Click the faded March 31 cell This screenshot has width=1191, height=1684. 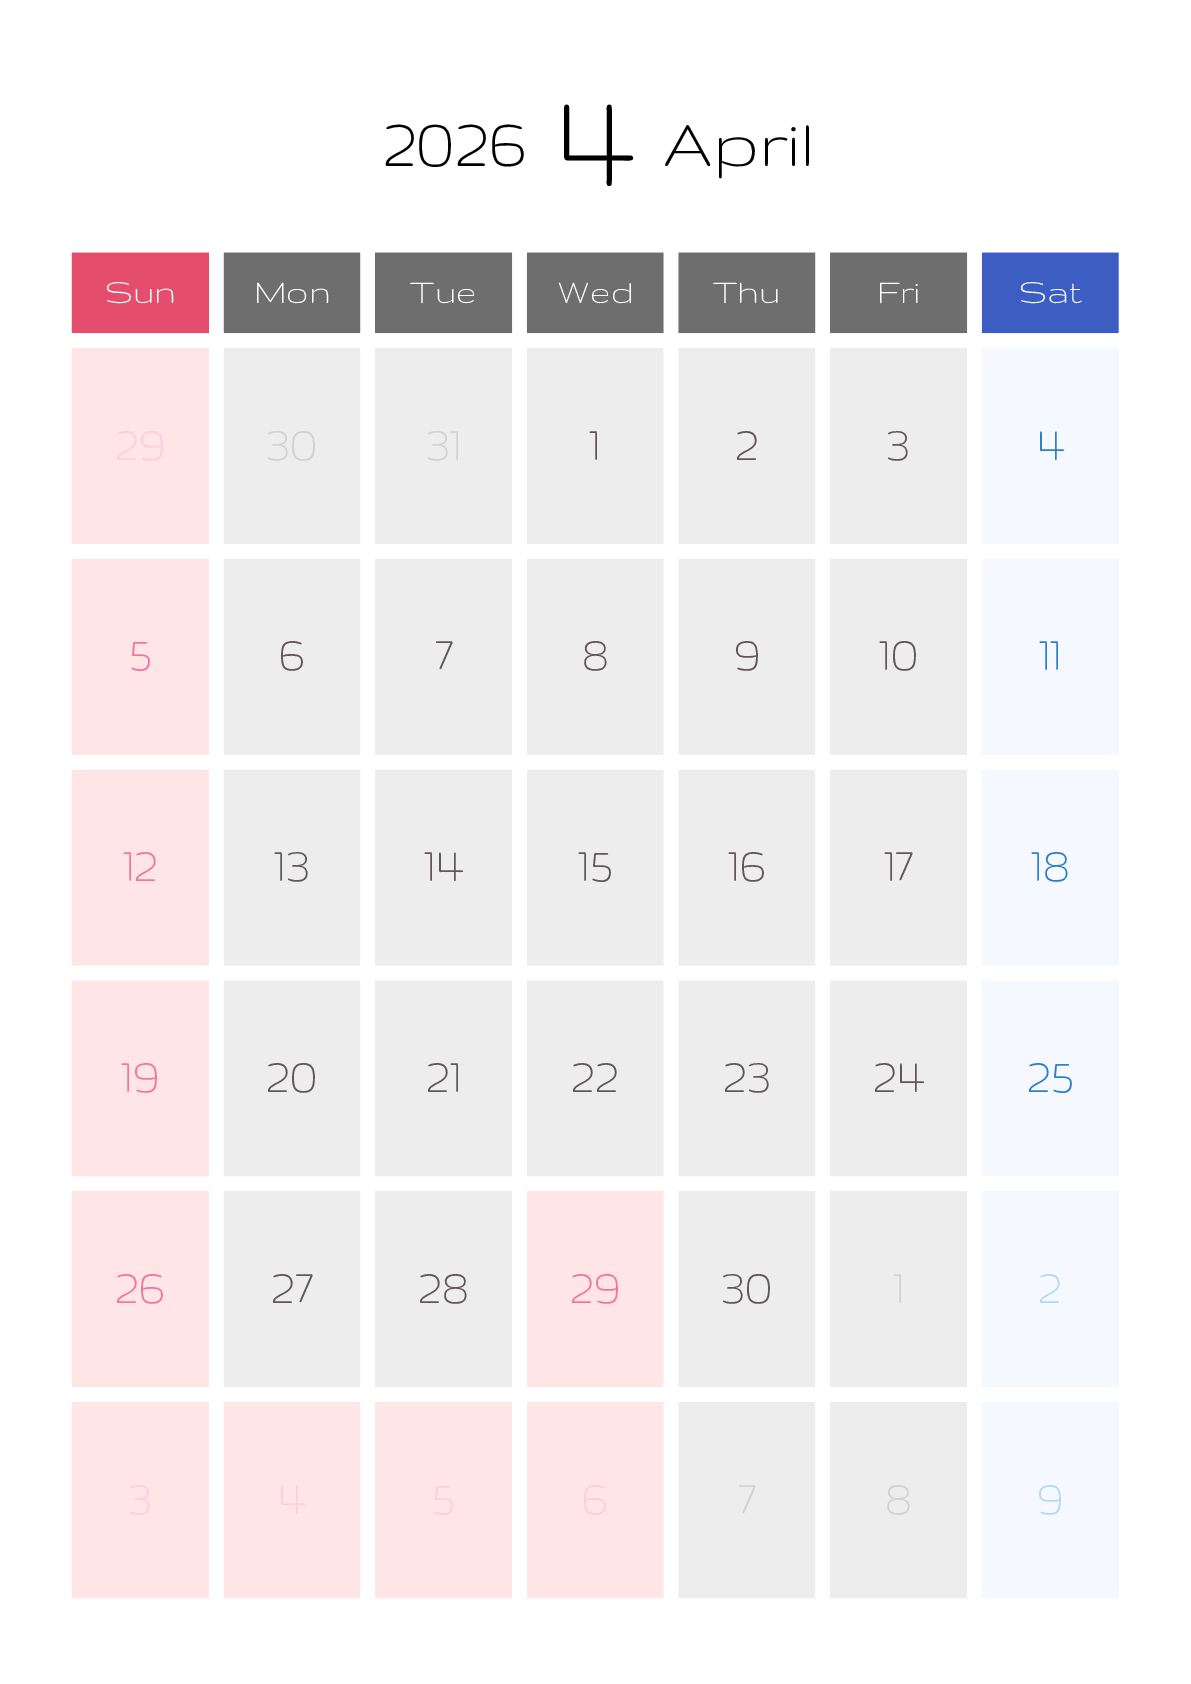443,445
